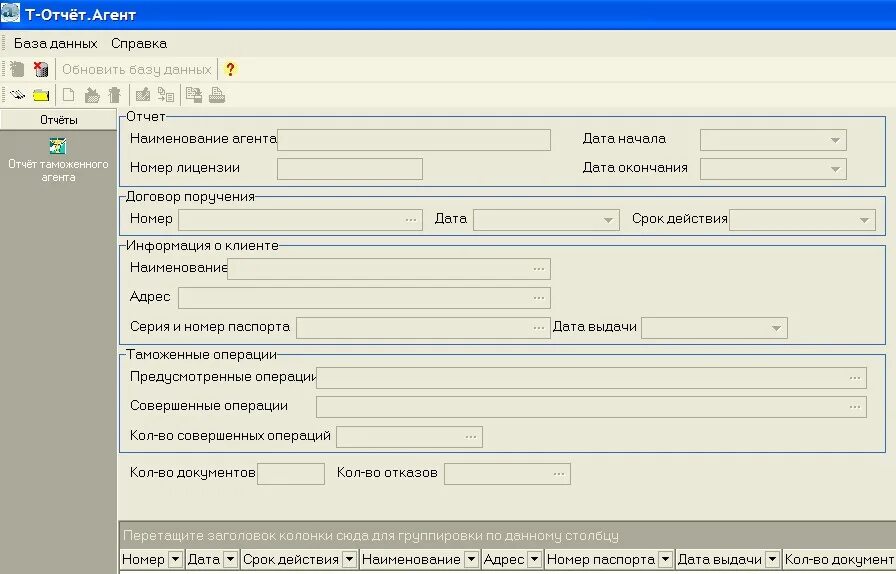The width and height of the screenshot is (896, 574).
Task: Open the Договор поручения Дата dropdown
Action: [x=608, y=220]
